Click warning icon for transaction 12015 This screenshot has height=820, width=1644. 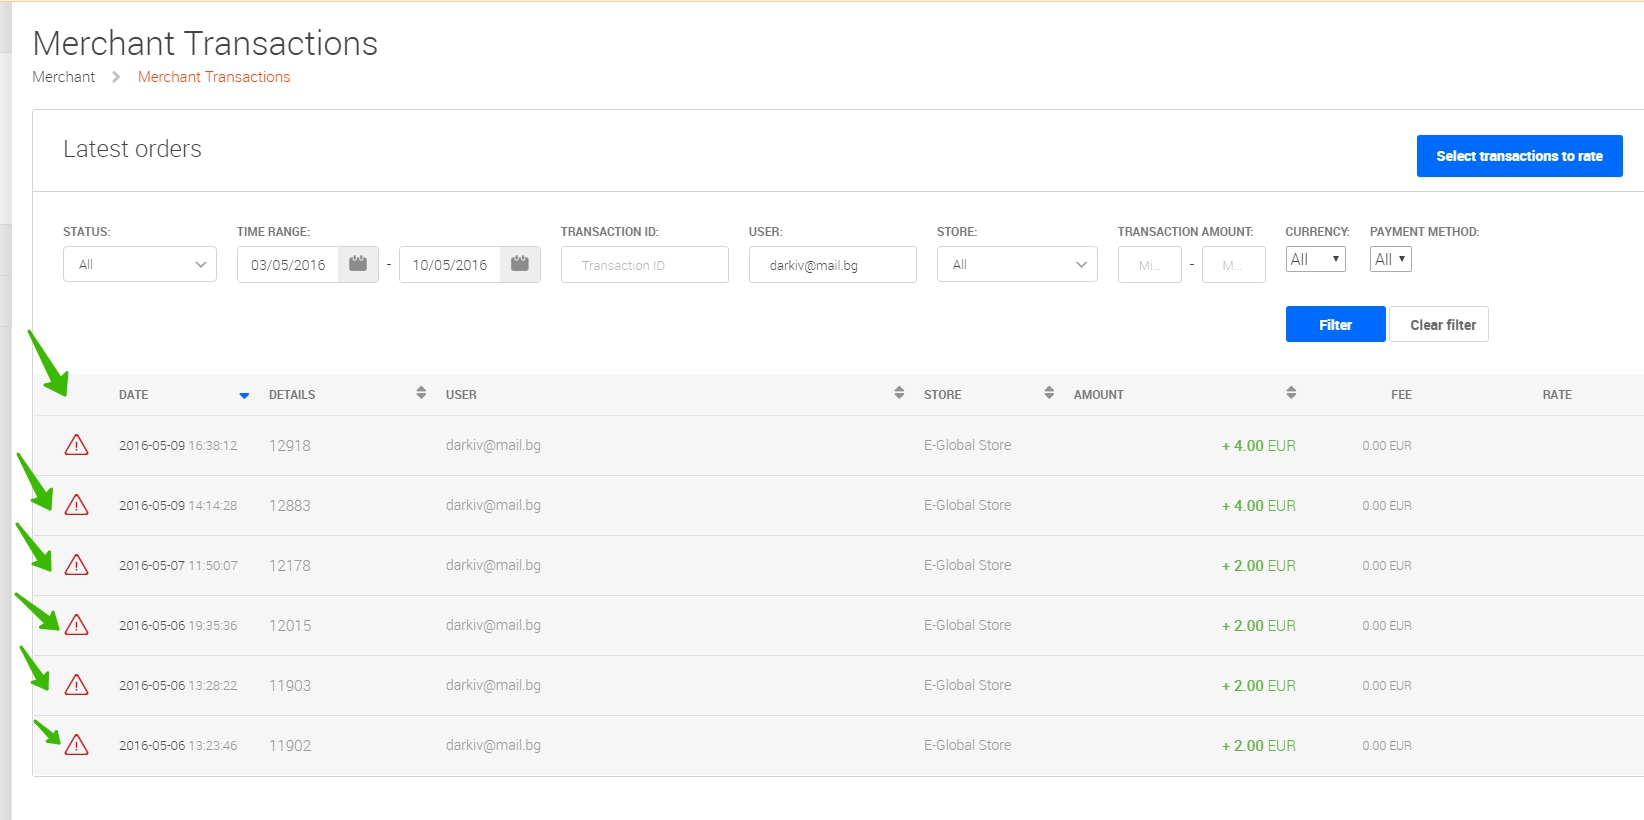tap(76, 625)
